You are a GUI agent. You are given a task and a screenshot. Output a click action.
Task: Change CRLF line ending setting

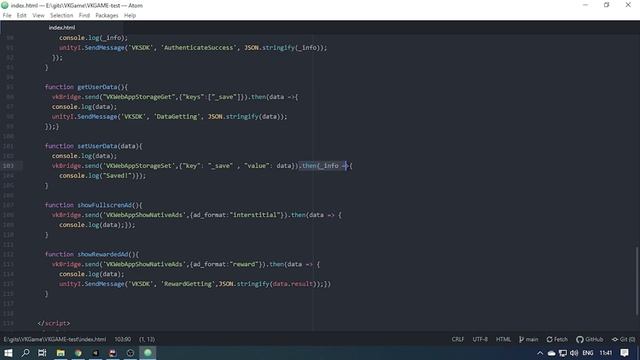(x=458, y=339)
